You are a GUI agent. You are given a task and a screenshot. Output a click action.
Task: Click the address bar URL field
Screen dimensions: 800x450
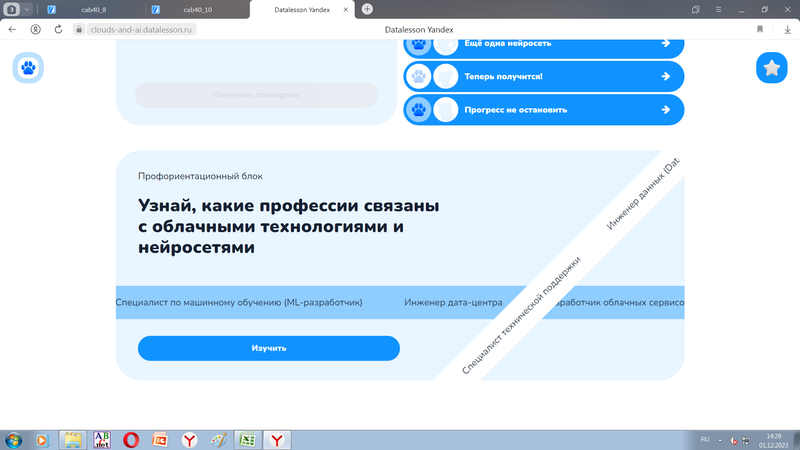142,30
